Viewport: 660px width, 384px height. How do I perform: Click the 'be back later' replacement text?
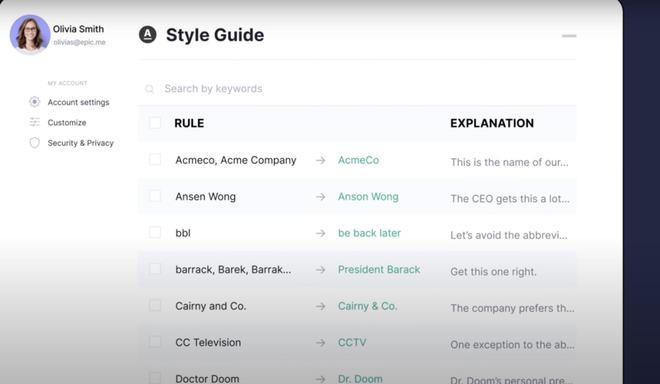pyautogui.click(x=369, y=233)
